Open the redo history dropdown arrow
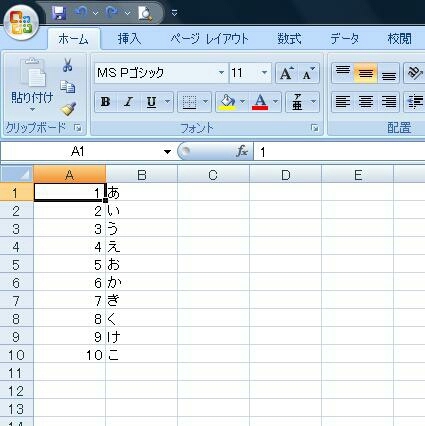Viewport: 425px width, 426px height. click(x=127, y=13)
